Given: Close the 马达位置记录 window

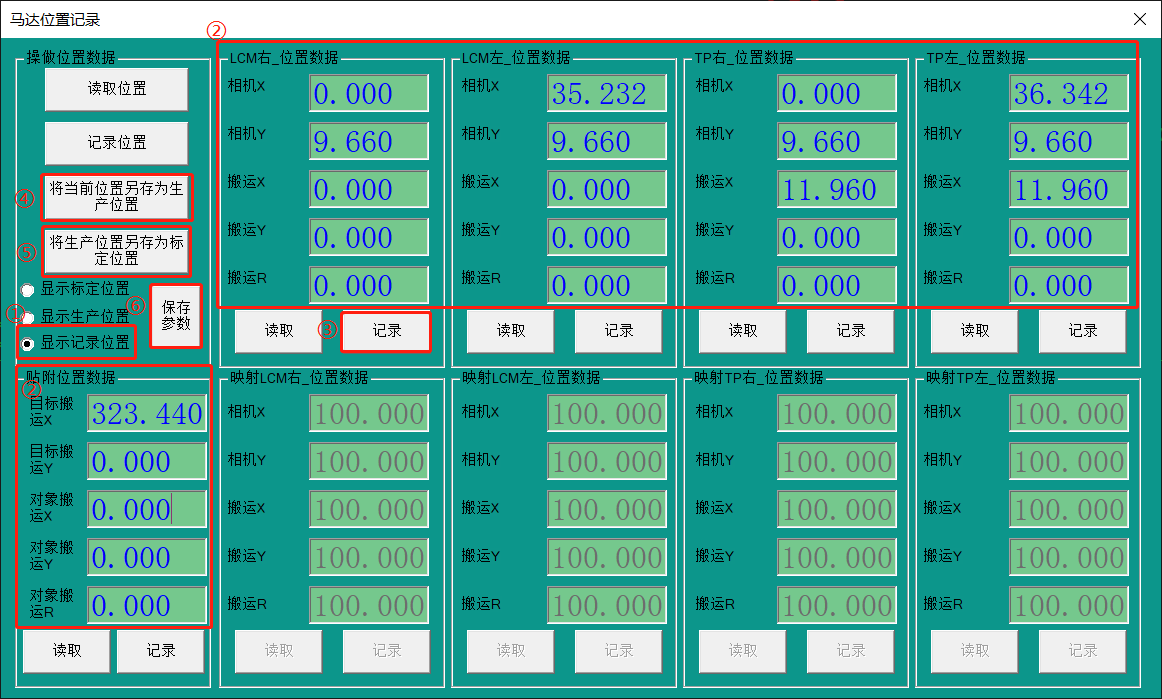Looking at the screenshot, I should click(1139, 19).
